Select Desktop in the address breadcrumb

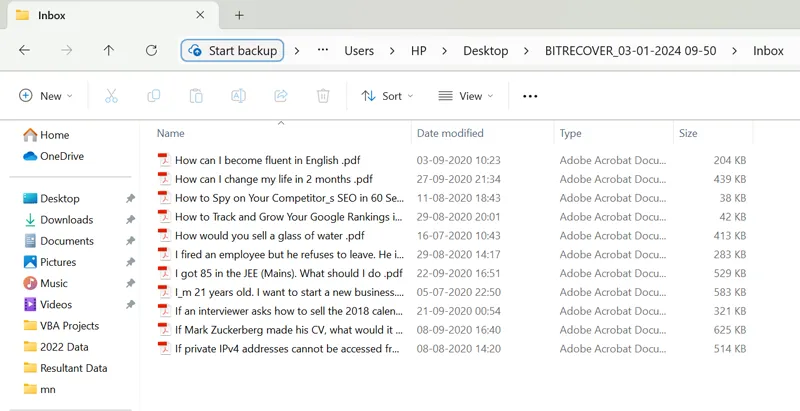click(x=485, y=51)
